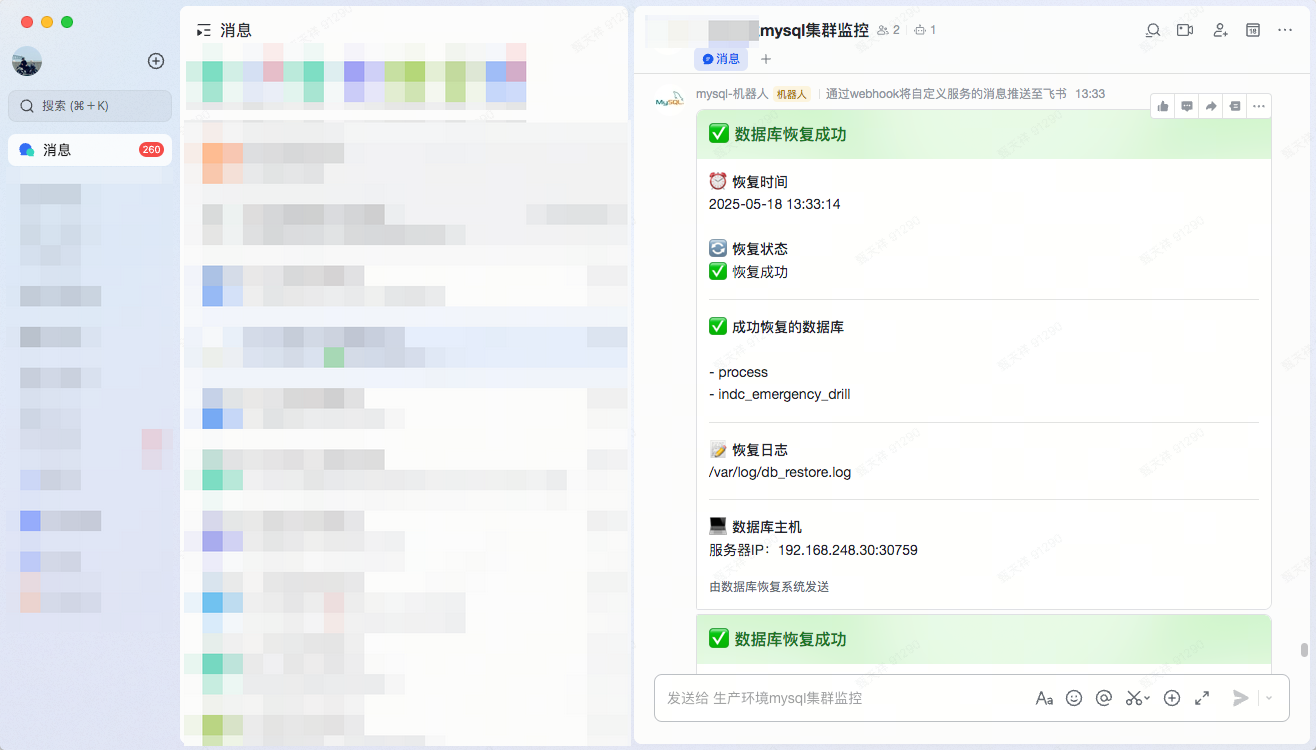Switch to the 消息 tab in chat header
The image size is (1316, 750).
720,59
